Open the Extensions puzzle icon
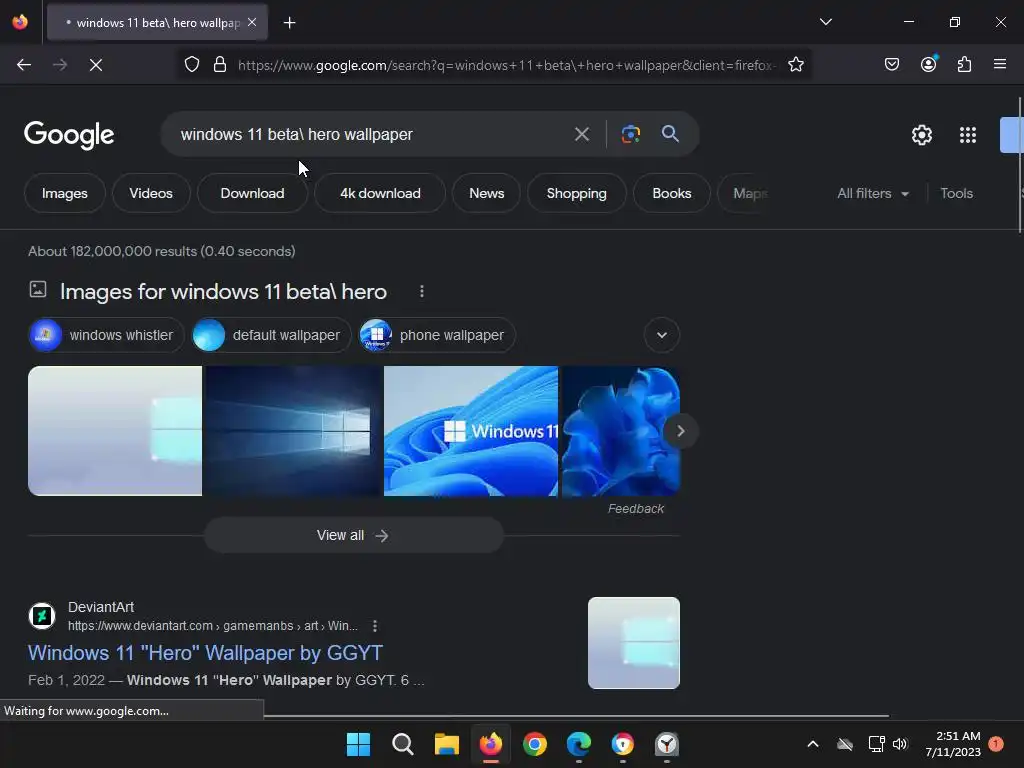The height and width of the screenshot is (768, 1024). pos(965,64)
